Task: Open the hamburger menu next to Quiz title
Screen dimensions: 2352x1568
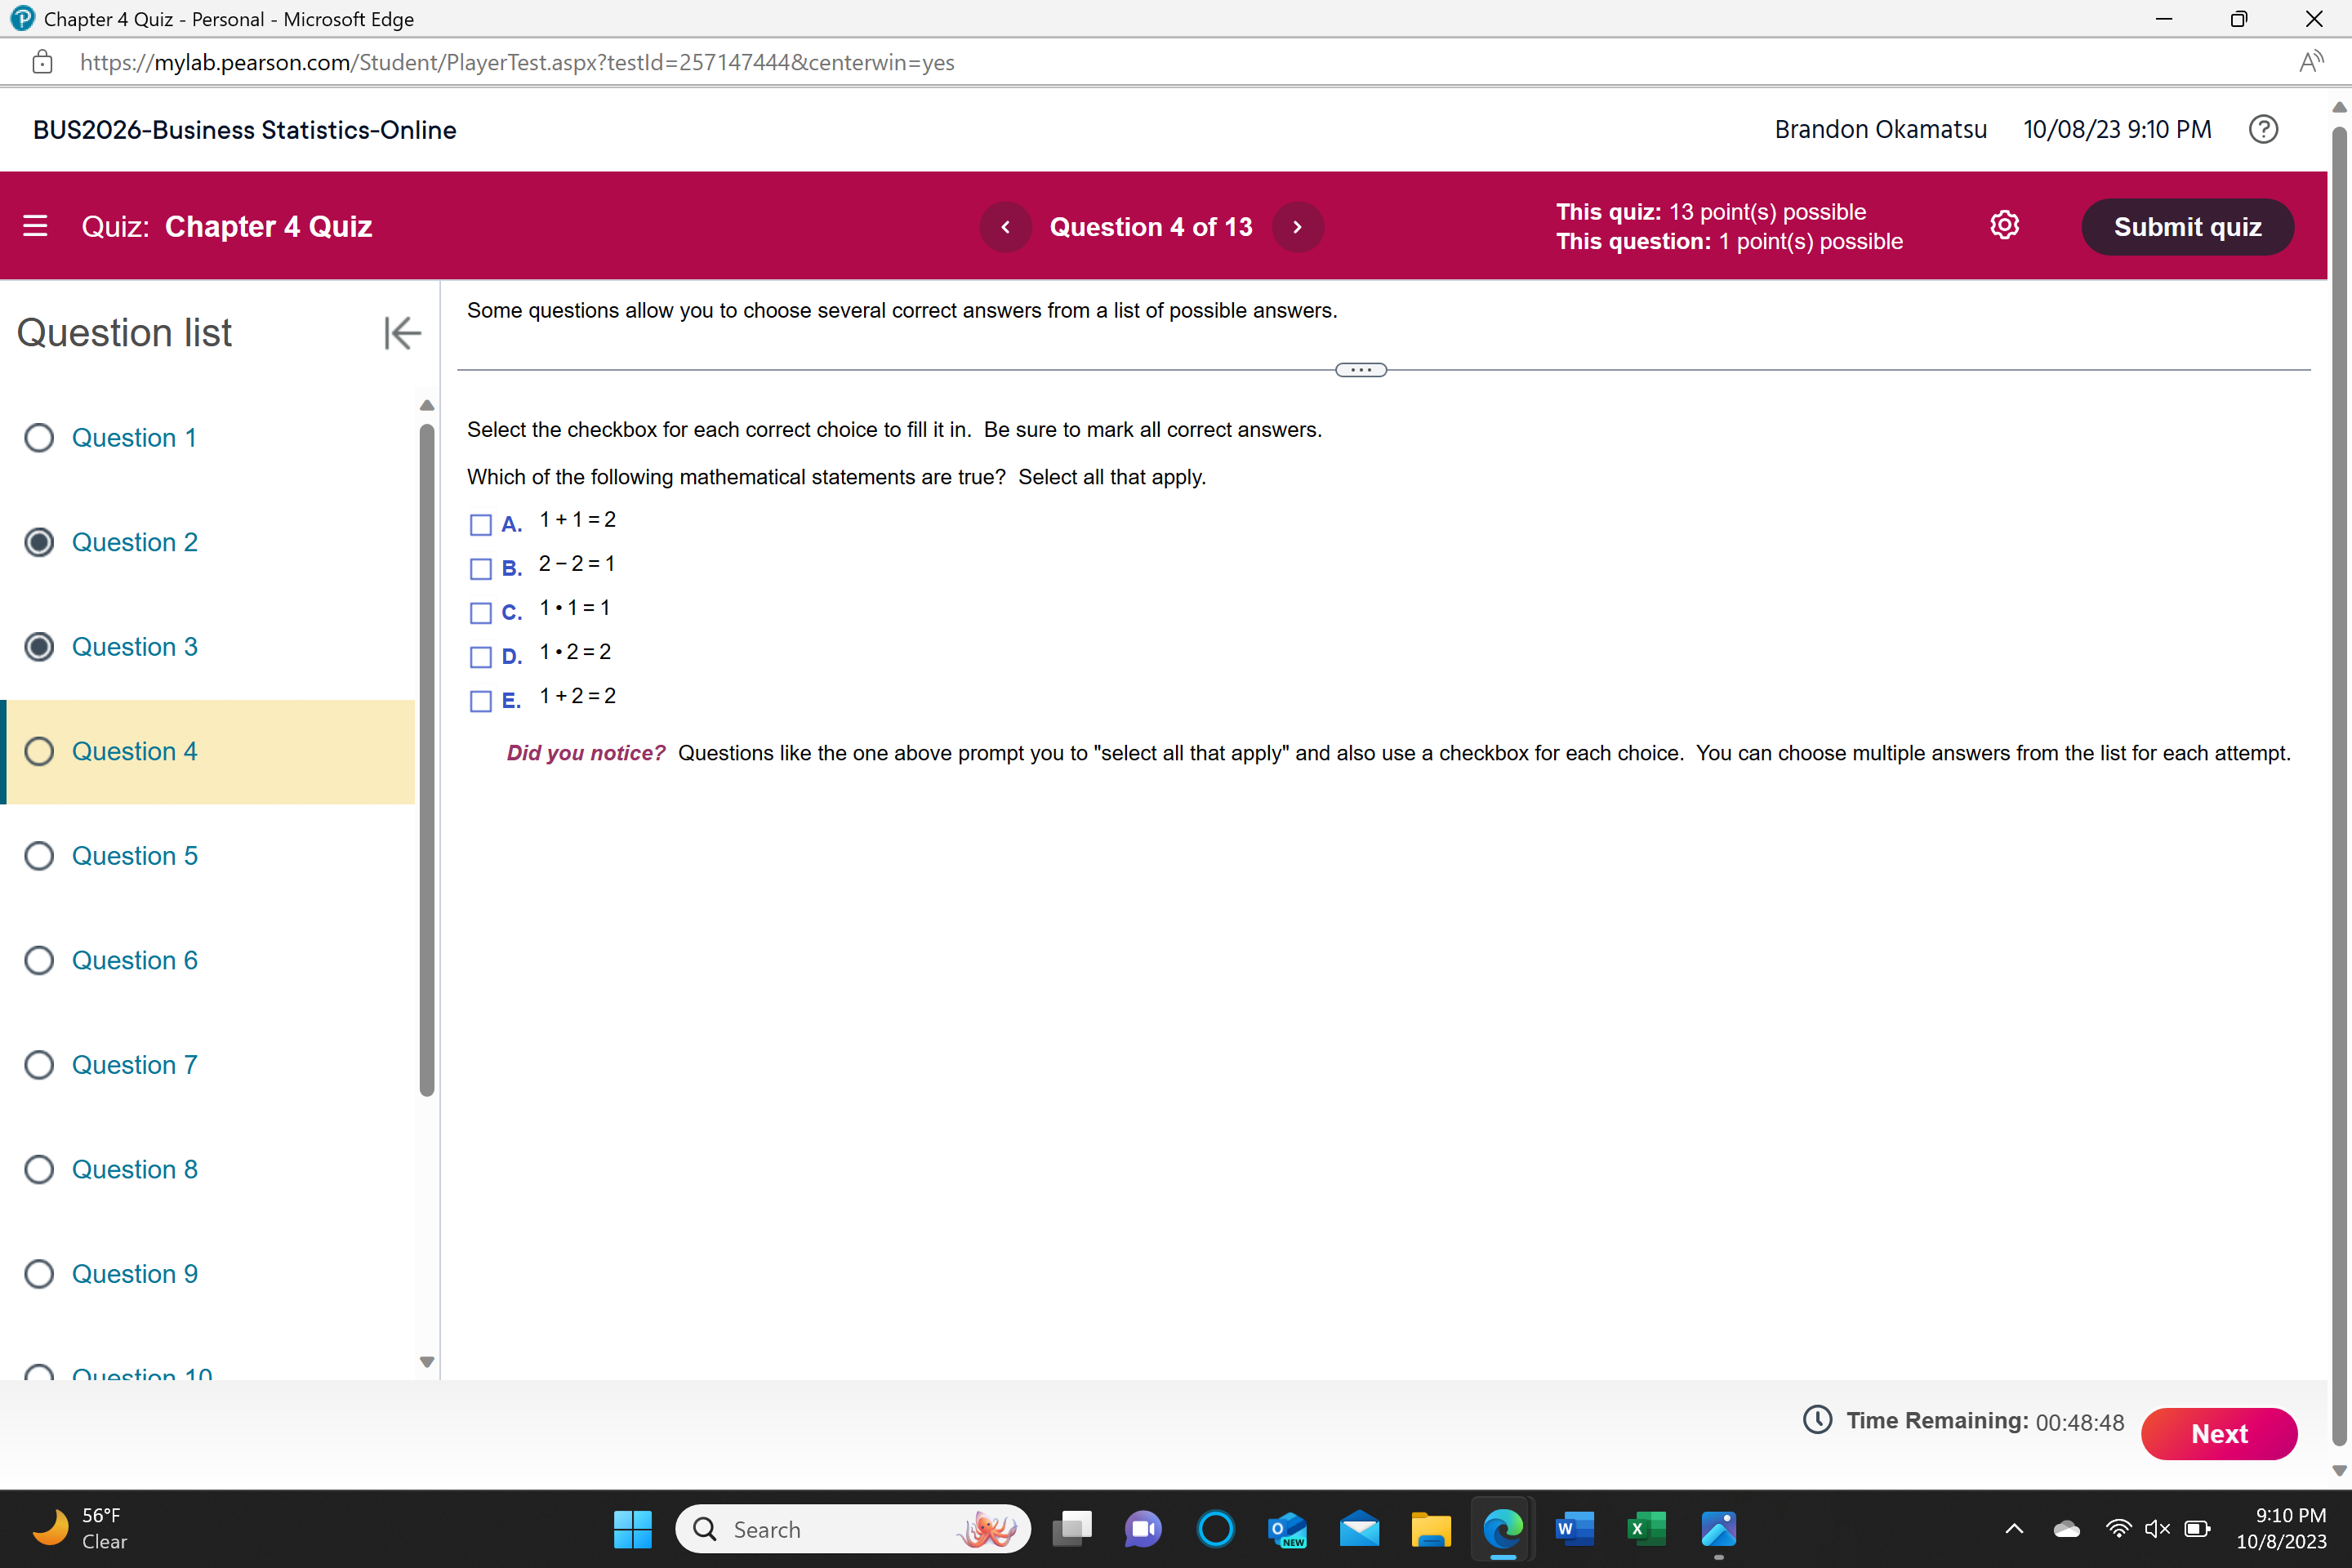Action: click(x=36, y=226)
